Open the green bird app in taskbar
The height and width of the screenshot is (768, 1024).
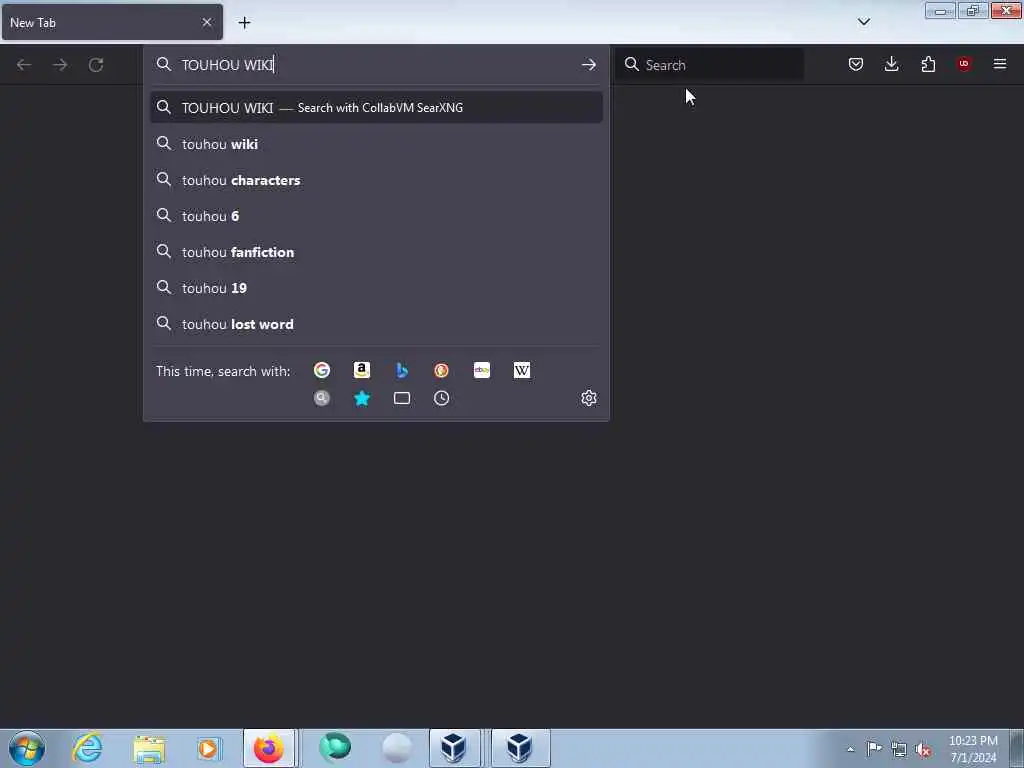[334, 748]
